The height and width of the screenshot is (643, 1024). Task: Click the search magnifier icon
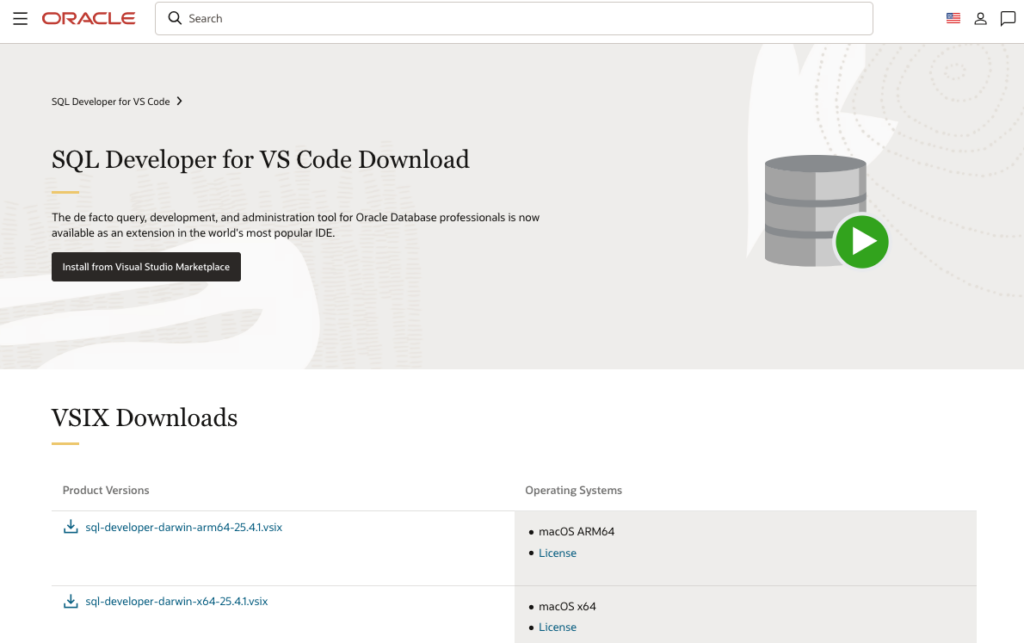click(x=175, y=18)
